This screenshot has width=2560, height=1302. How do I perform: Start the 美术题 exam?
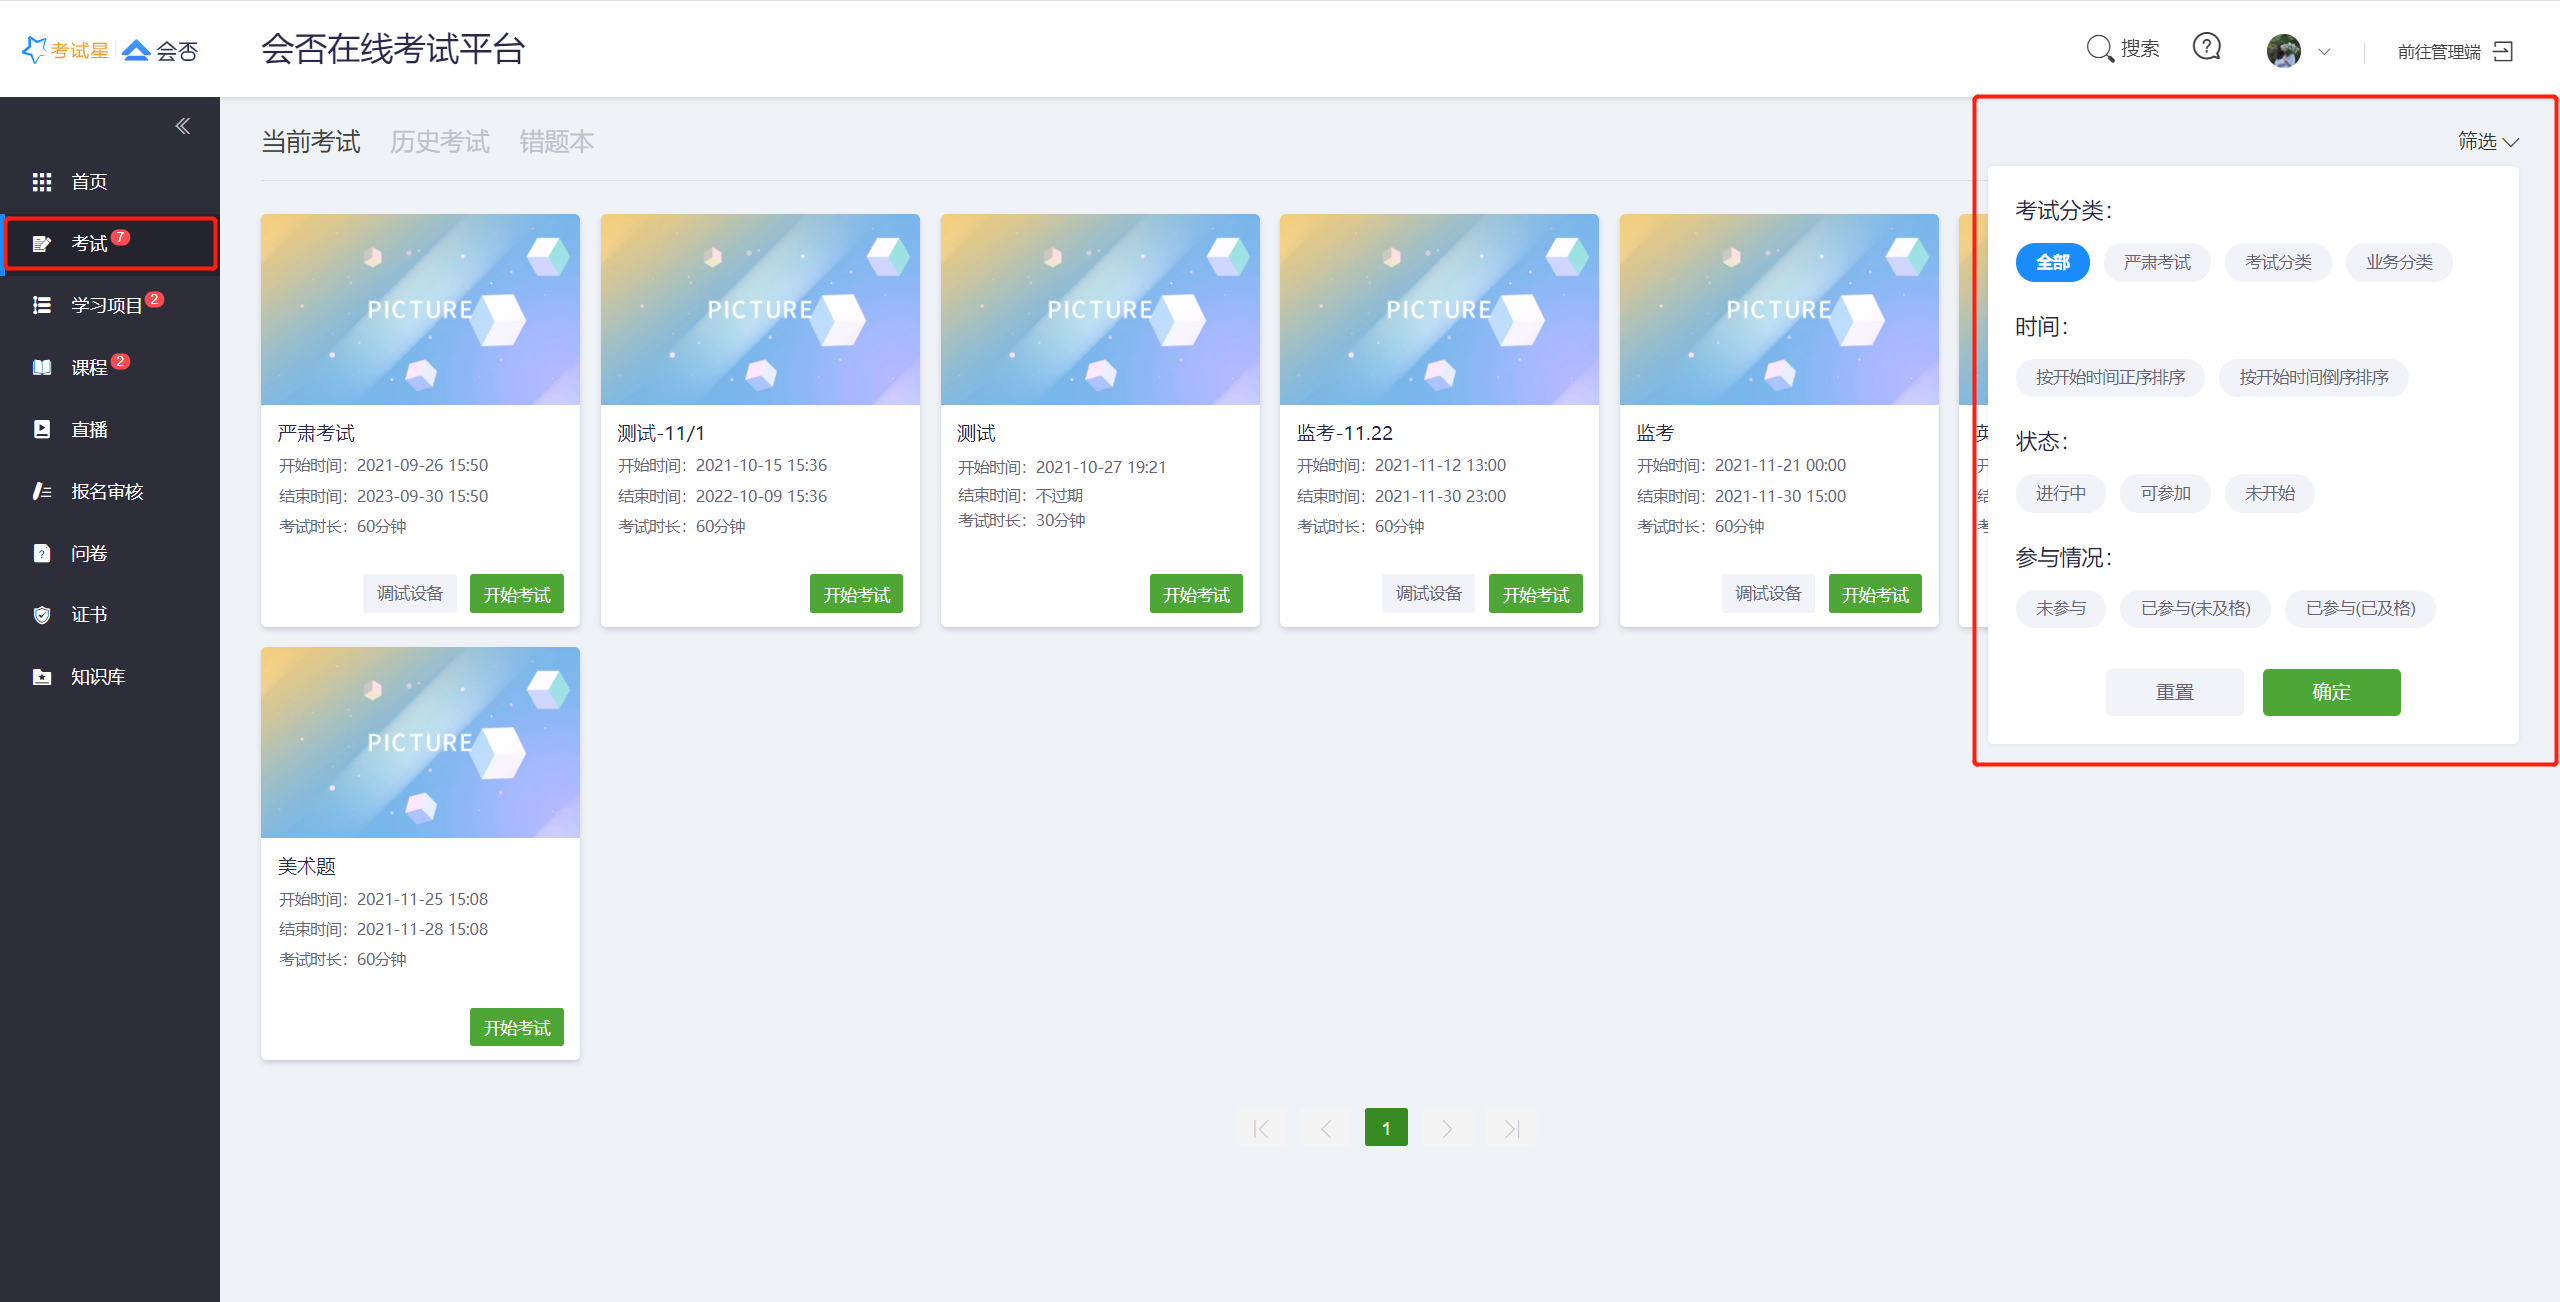pyautogui.click(x=516, y=1027)
